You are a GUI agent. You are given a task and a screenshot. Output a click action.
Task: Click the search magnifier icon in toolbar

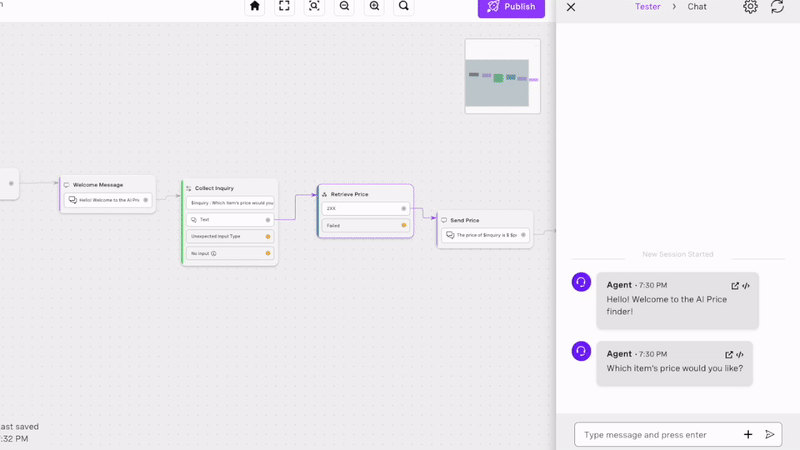(x=404, y=6)
